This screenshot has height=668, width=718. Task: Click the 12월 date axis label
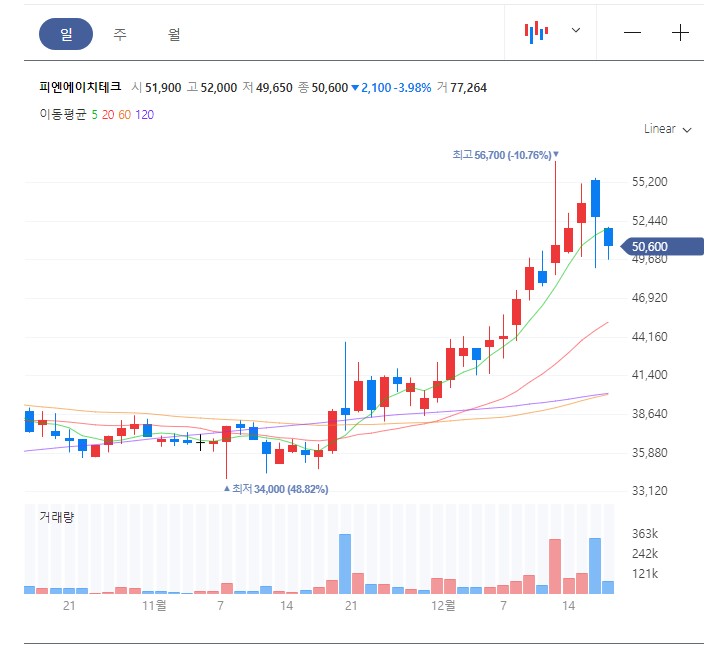[x=443, y=606]
